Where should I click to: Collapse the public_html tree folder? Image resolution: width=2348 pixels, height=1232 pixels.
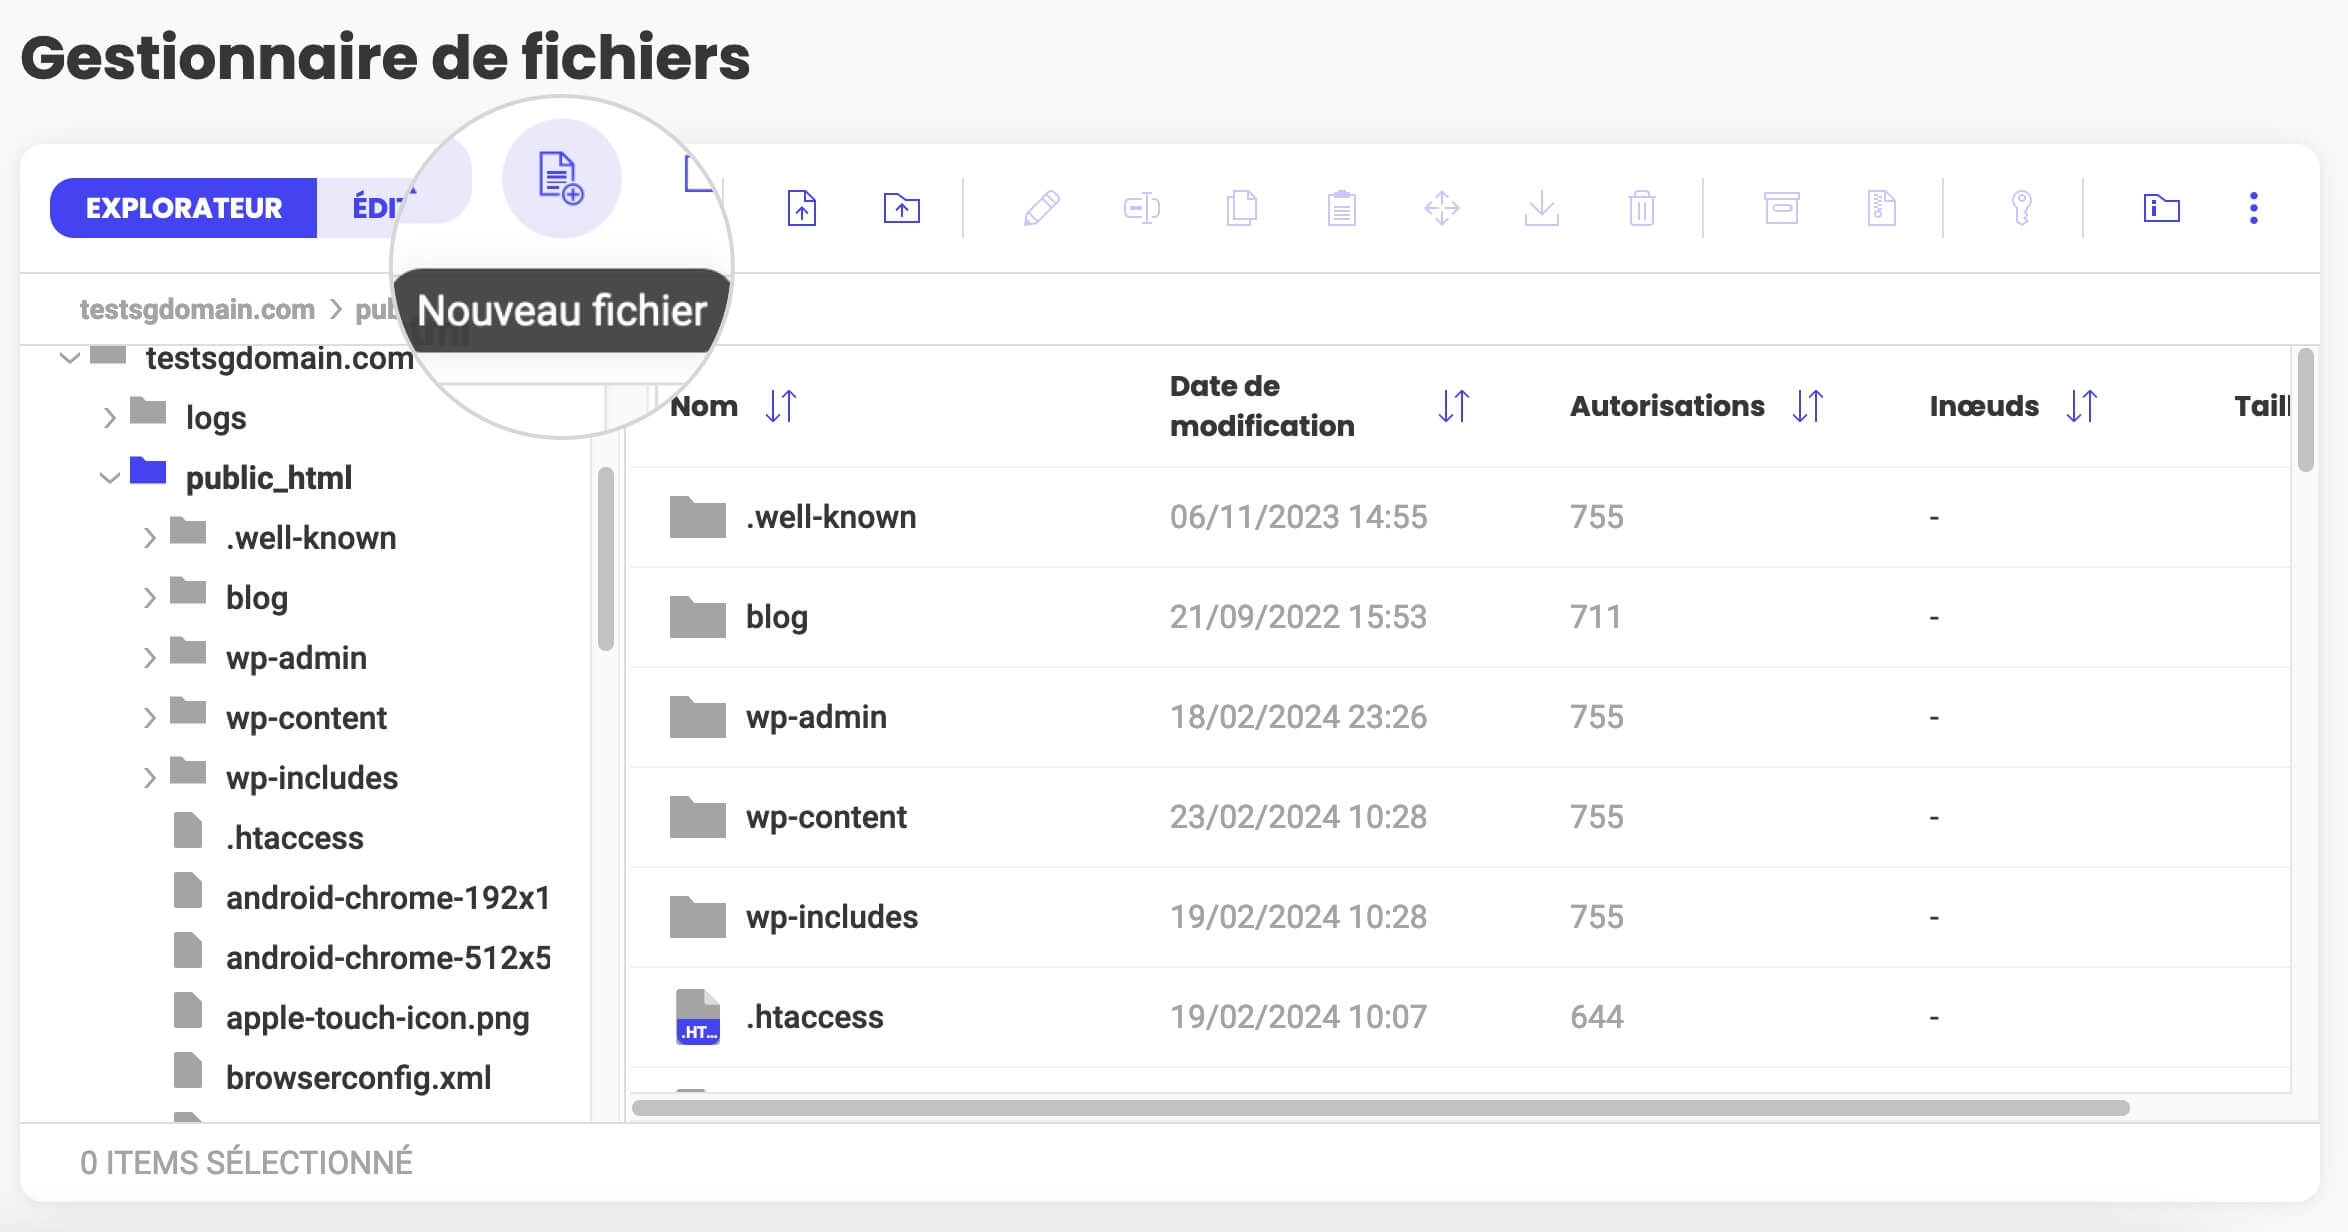110,478
